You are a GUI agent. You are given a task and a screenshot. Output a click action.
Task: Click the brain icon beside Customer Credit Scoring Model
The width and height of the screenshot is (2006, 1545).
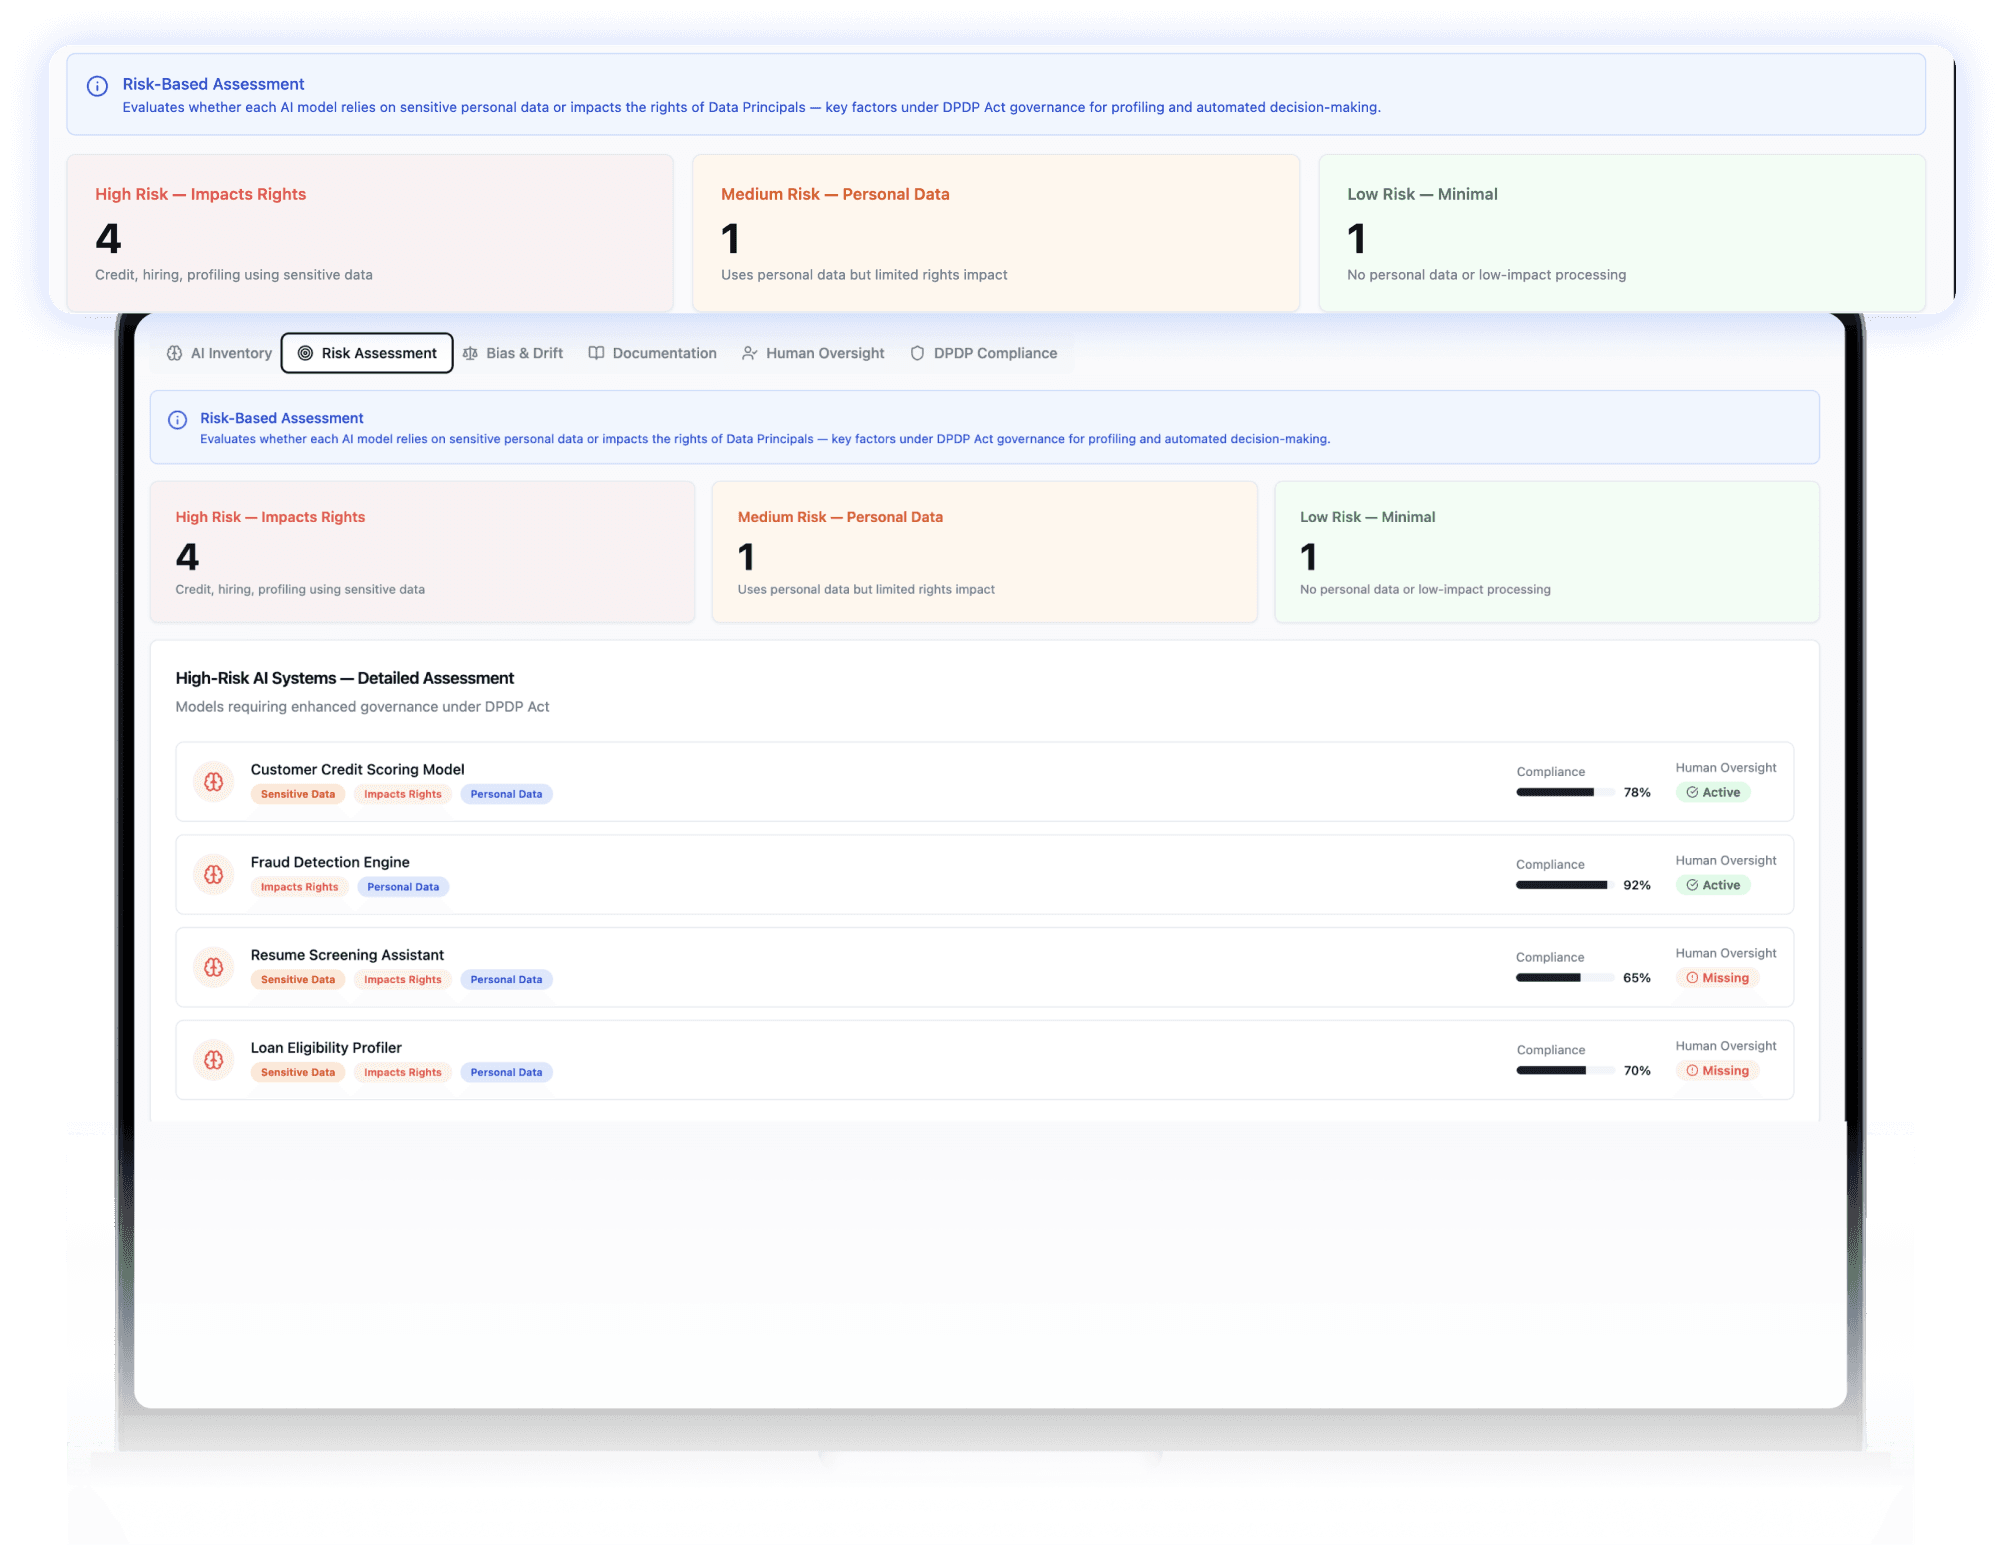tap(214, 782)
